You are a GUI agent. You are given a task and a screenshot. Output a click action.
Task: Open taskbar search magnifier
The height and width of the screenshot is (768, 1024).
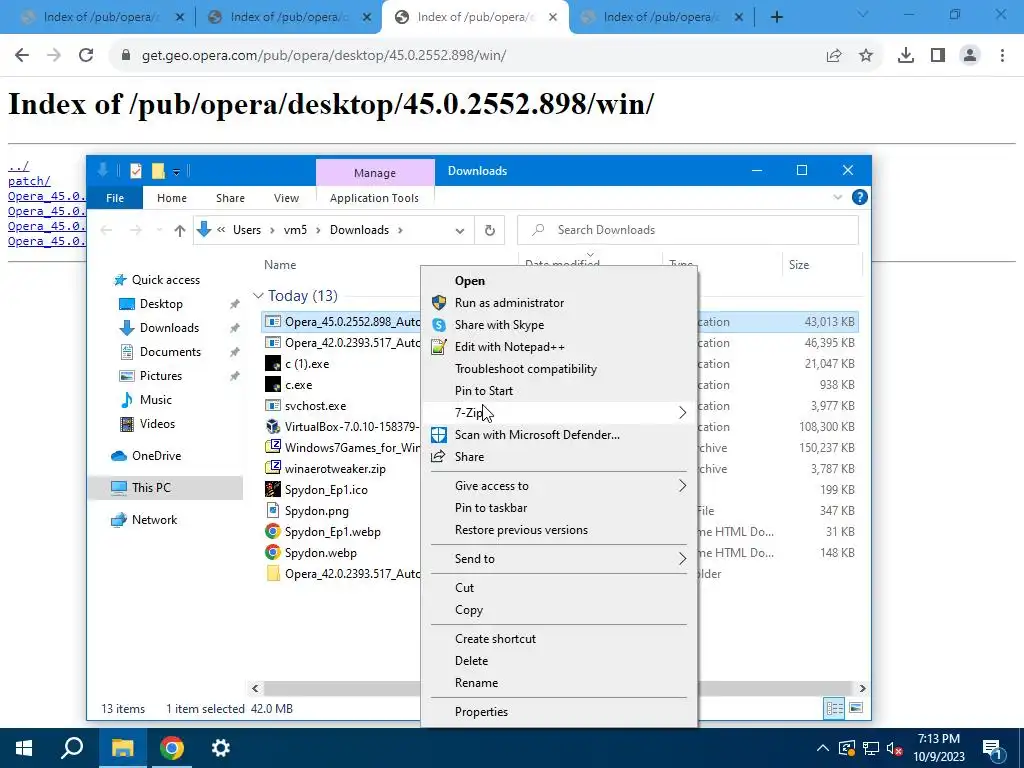[x=72, y=748]
